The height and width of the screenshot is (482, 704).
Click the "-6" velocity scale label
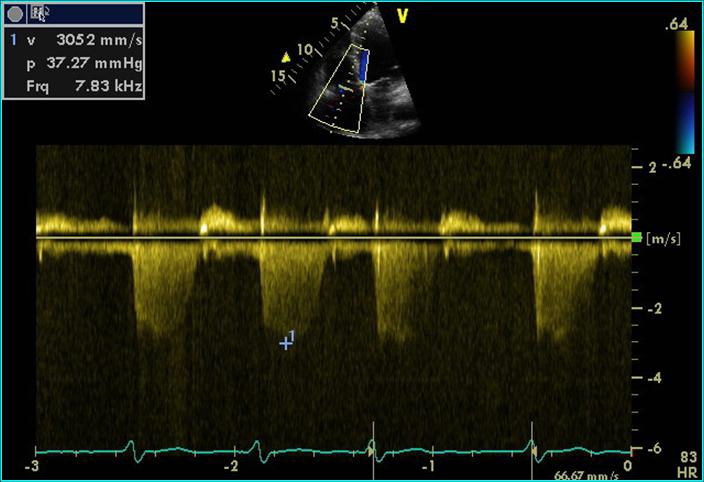(x=654, y=448)
